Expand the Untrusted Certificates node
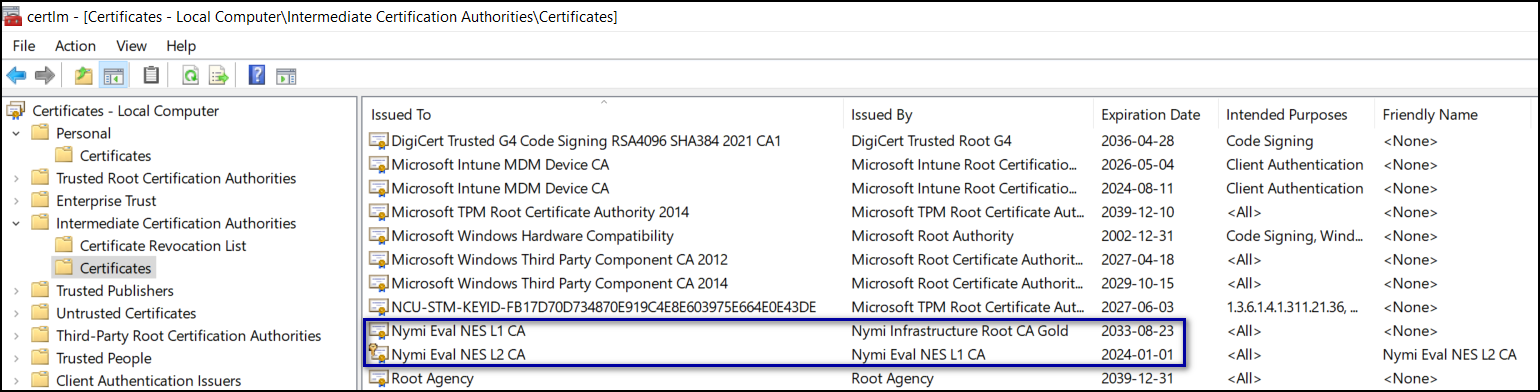 [x=16, y=313]
